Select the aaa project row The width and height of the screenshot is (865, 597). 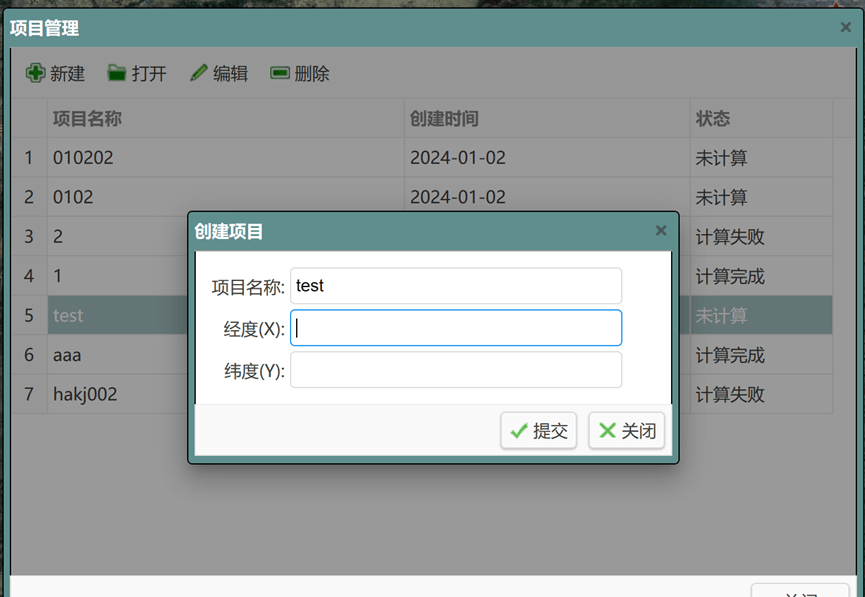(x=100, y=355)
